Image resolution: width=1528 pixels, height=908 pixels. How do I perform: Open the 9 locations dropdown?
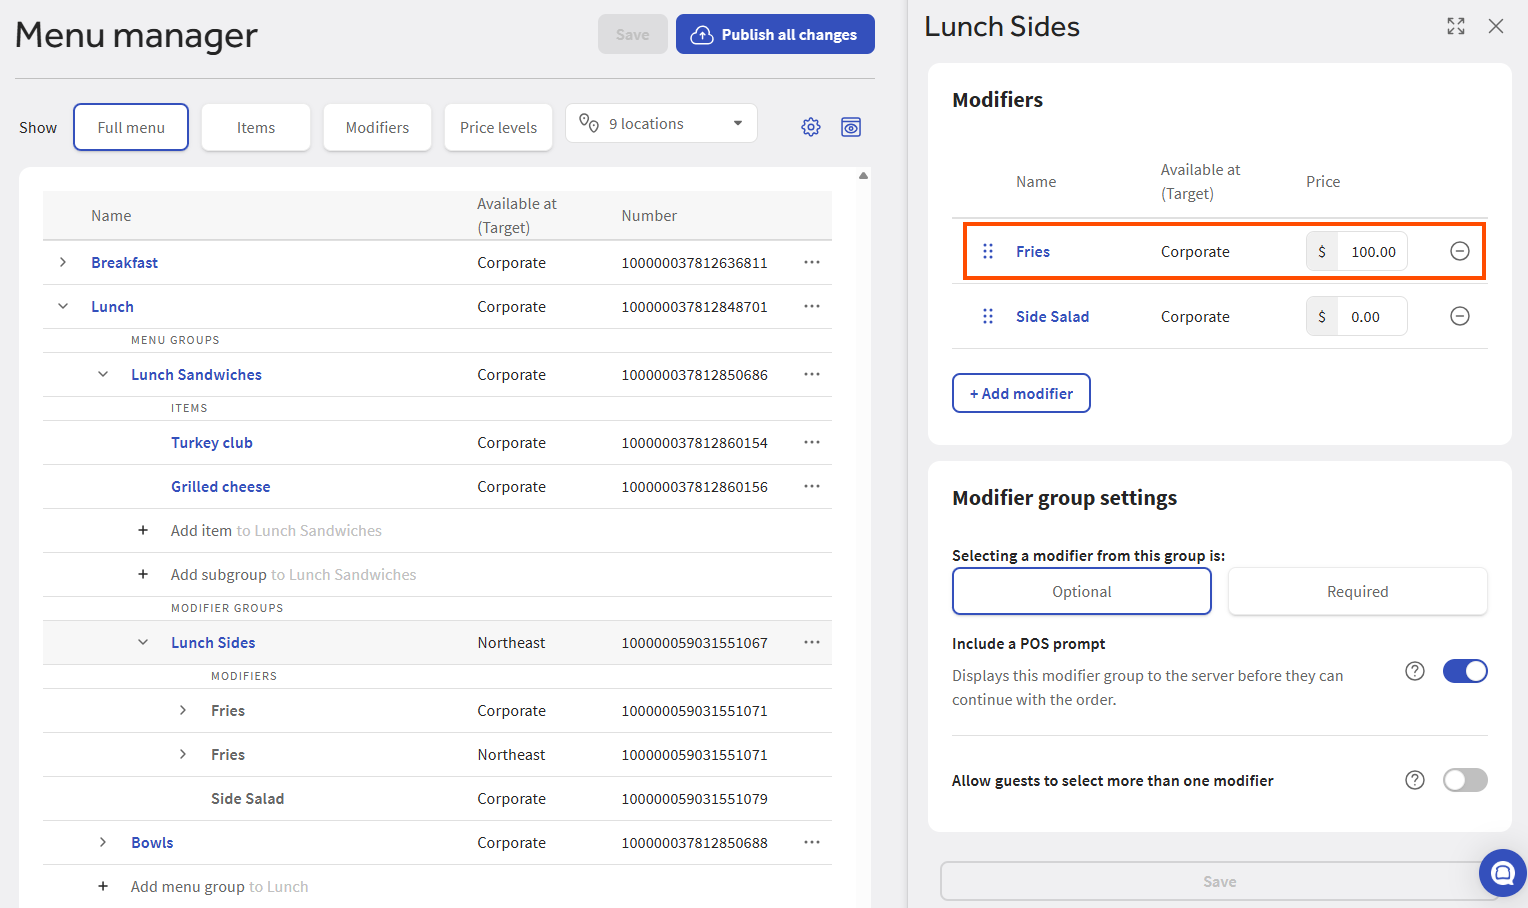click(661, 124)
